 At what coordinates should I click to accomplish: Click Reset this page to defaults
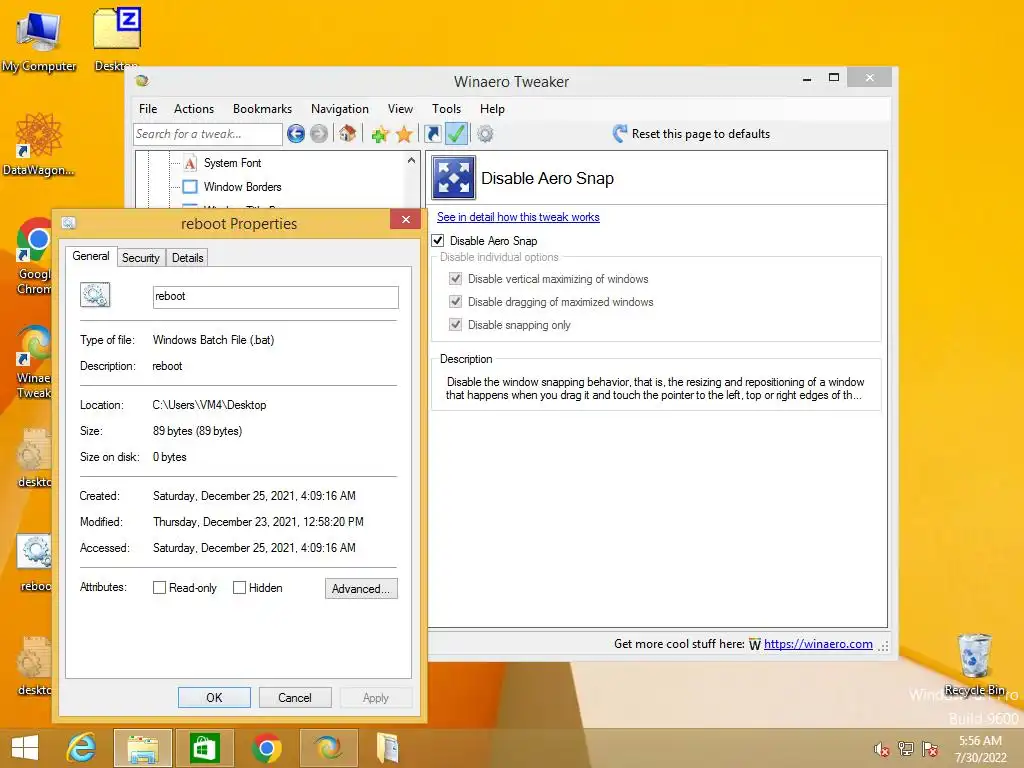pos(692,134)
